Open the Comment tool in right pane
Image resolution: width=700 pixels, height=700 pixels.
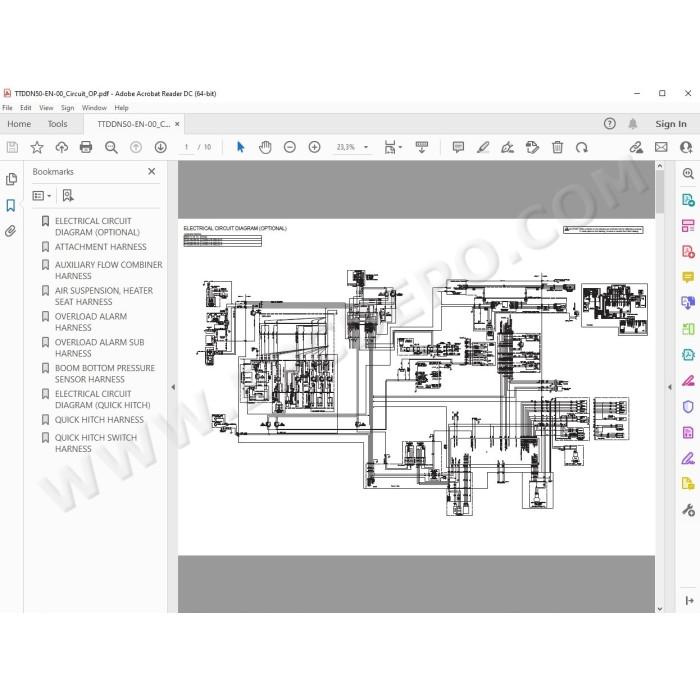coord(688,277)
